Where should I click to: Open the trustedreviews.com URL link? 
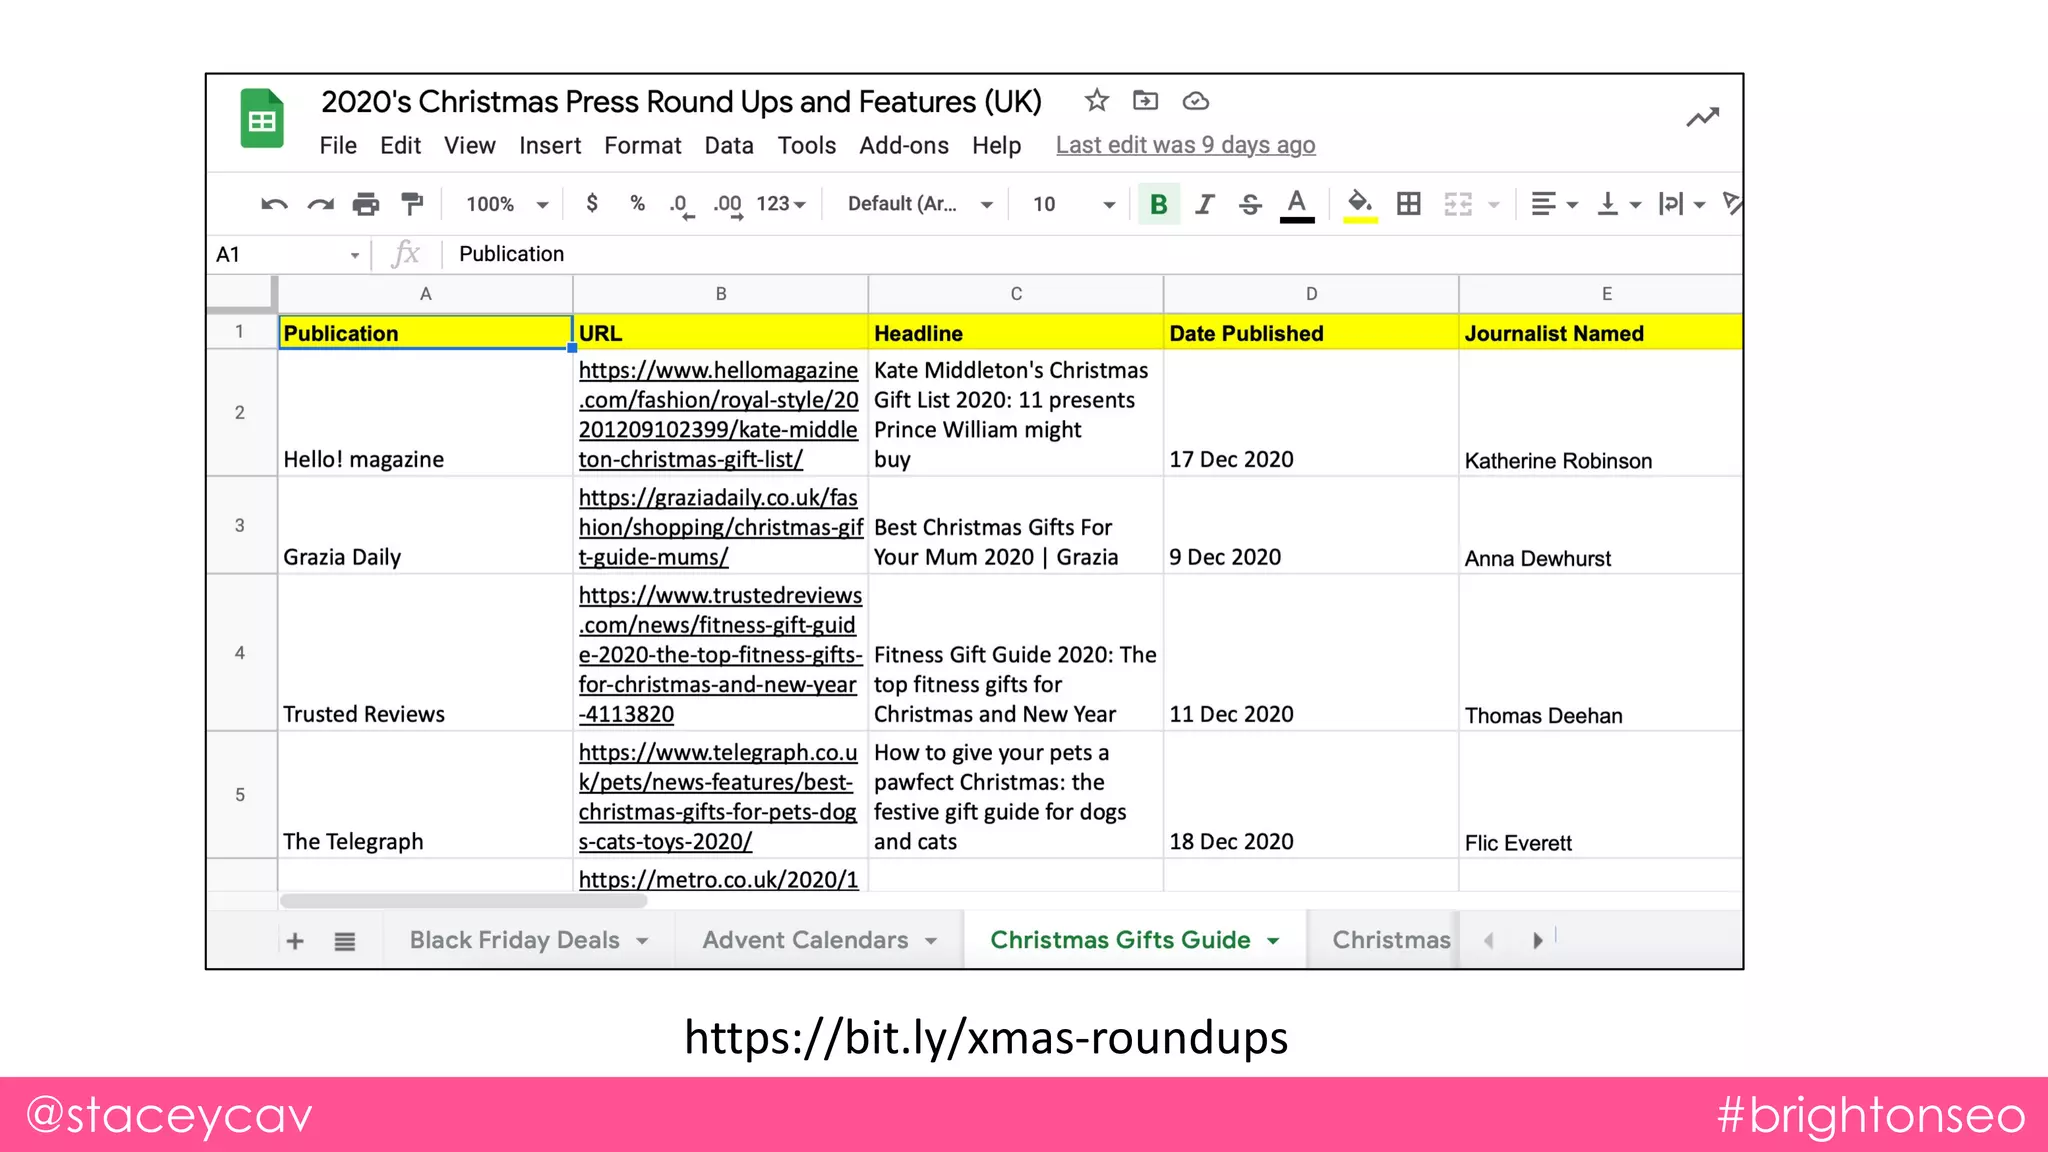click(720, 654)
